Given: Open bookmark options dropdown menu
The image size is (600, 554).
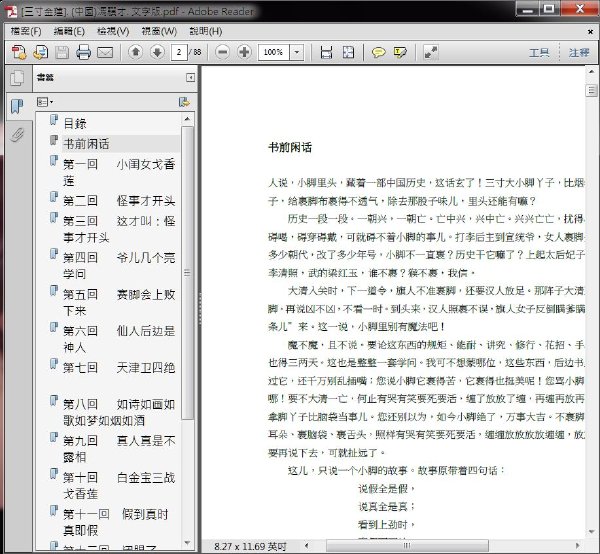Looking at the screenshot, I should tap(45, 102).
